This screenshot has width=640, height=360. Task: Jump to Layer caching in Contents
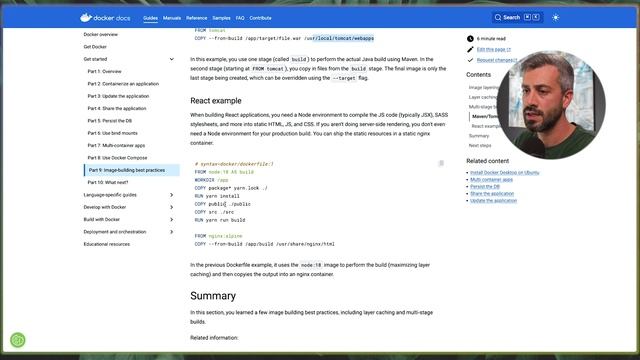click(482, 97)
